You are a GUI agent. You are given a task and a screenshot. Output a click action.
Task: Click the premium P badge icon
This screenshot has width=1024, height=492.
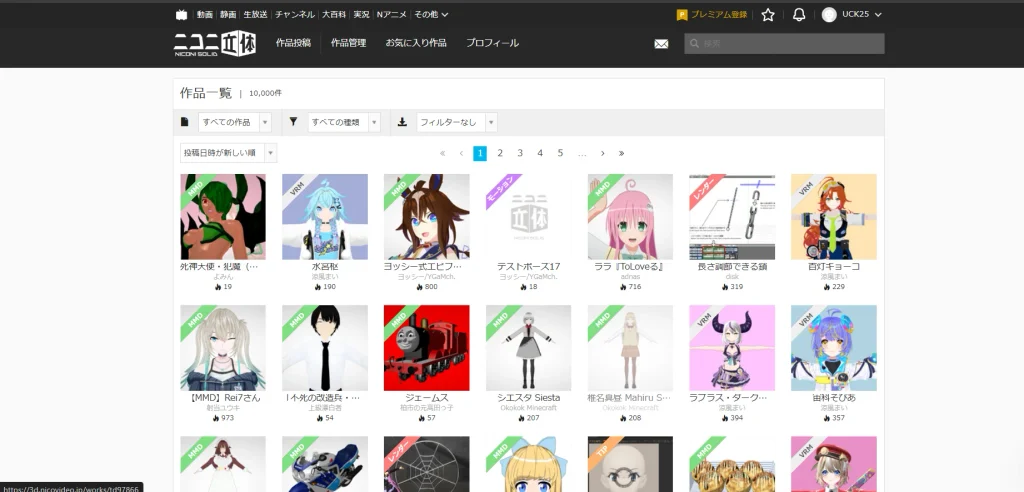[x=682, y=14]
